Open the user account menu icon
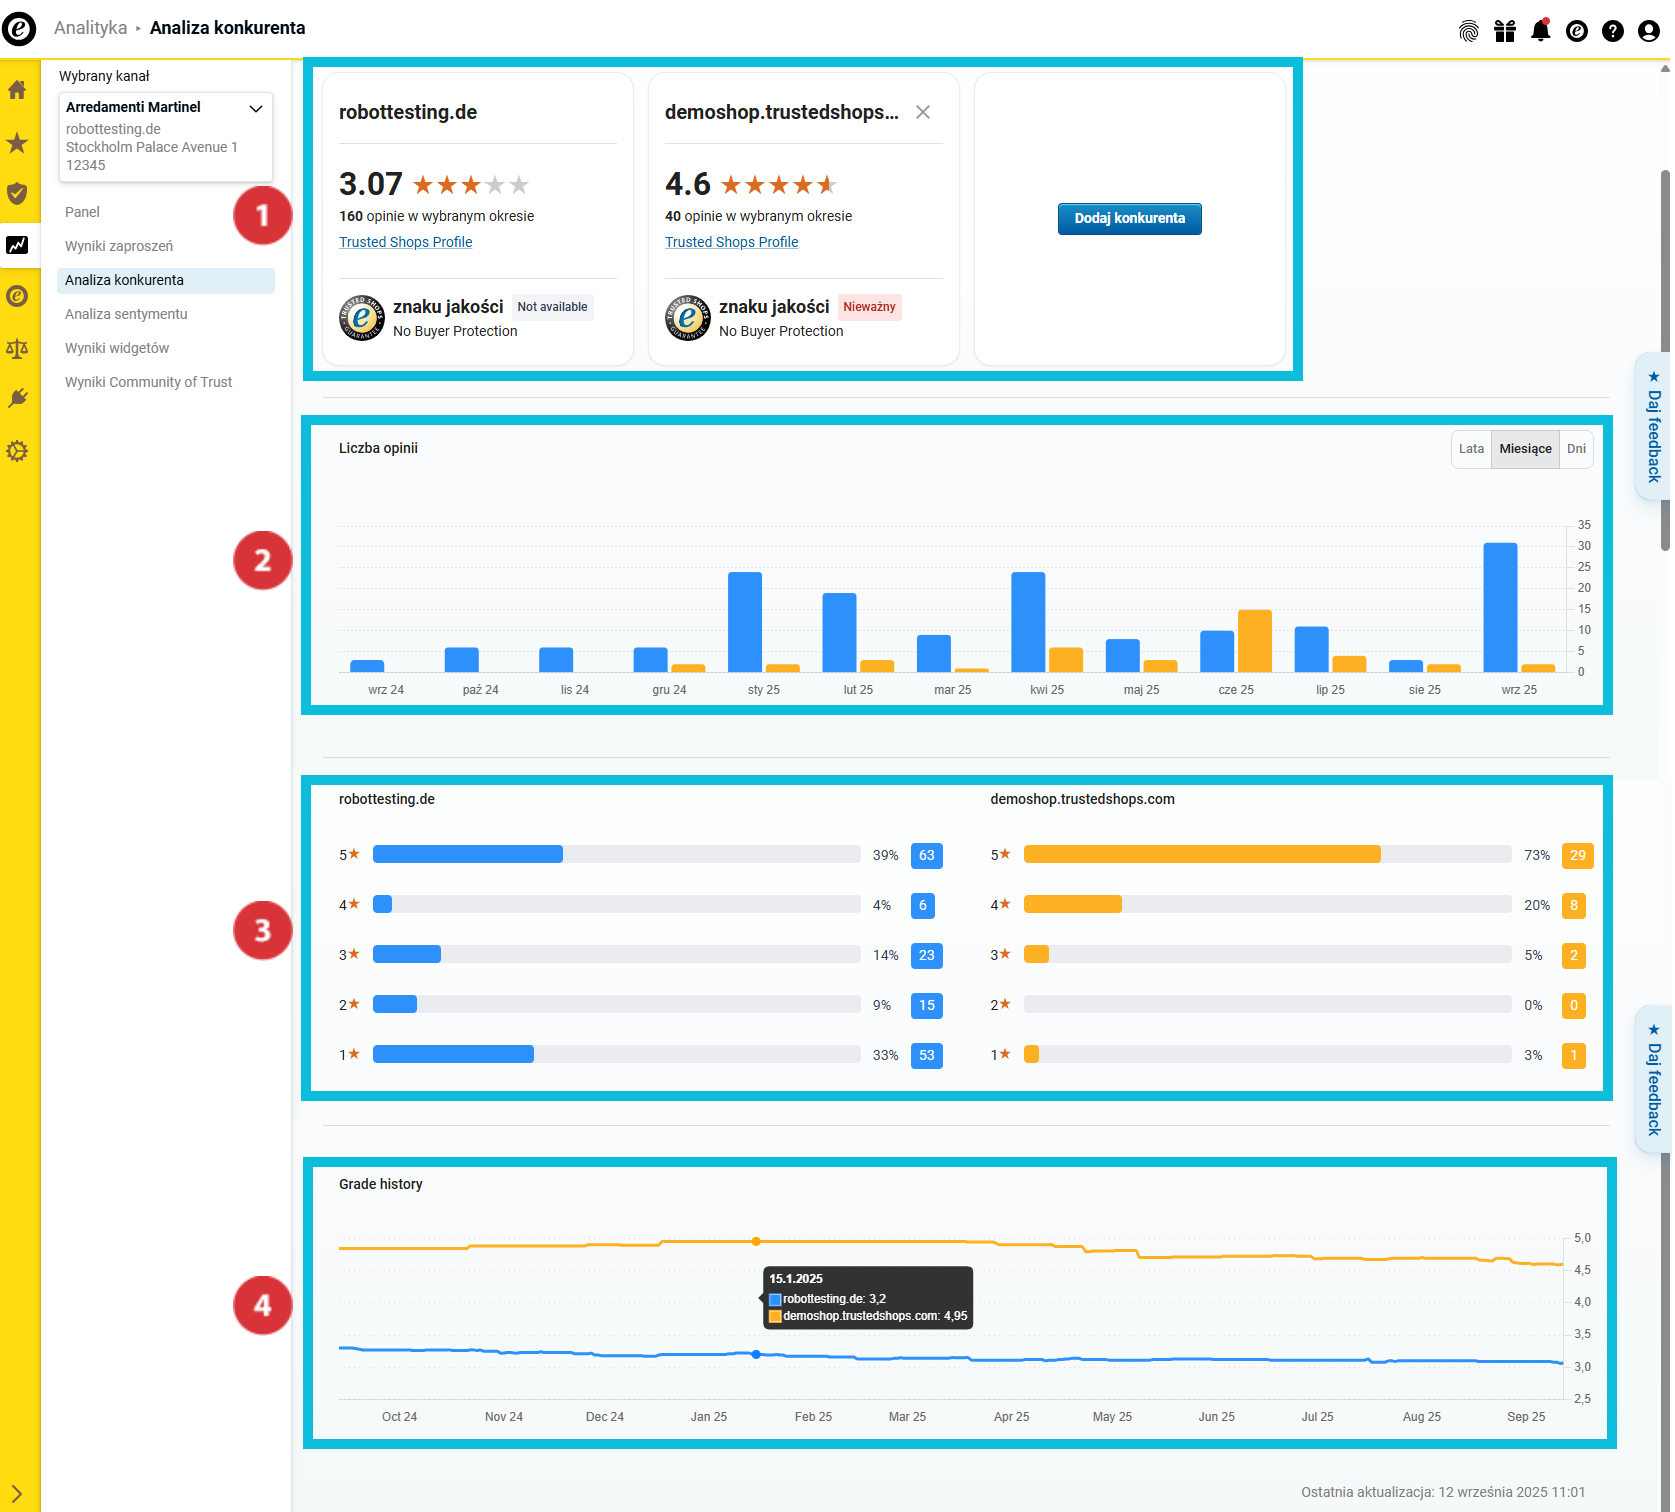The width and height of the screenshot is (1675, 1512). tap(1649, 31)
